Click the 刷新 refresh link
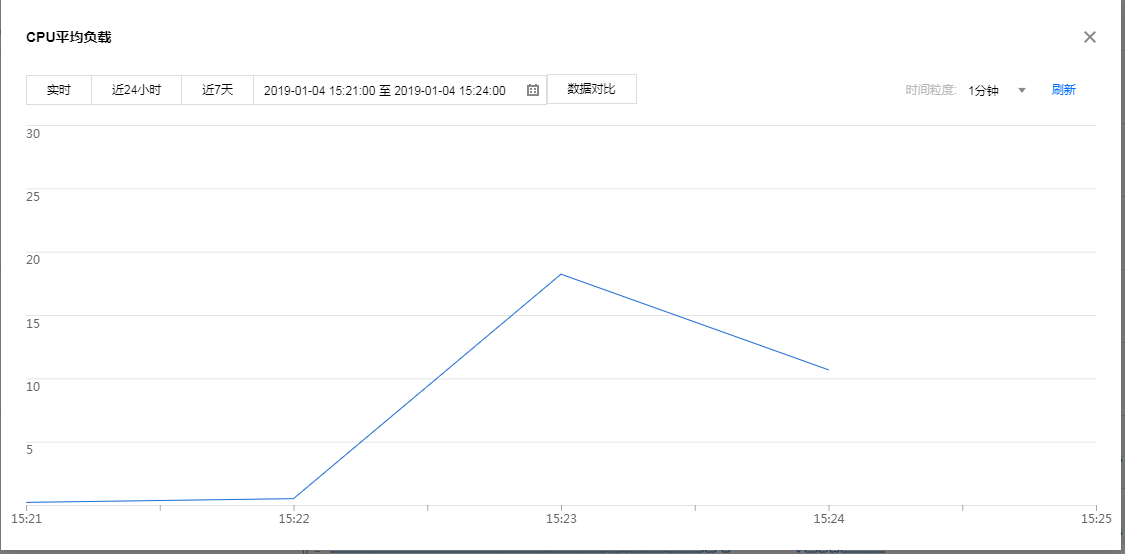1125x554 pixels. tap(1063, 90)
